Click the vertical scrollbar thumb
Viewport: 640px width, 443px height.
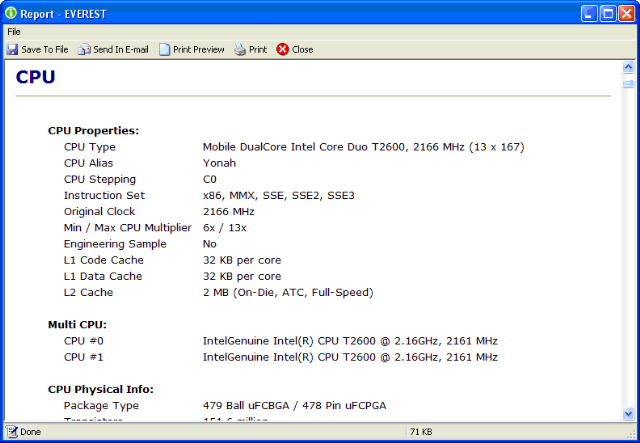(629, 84)
